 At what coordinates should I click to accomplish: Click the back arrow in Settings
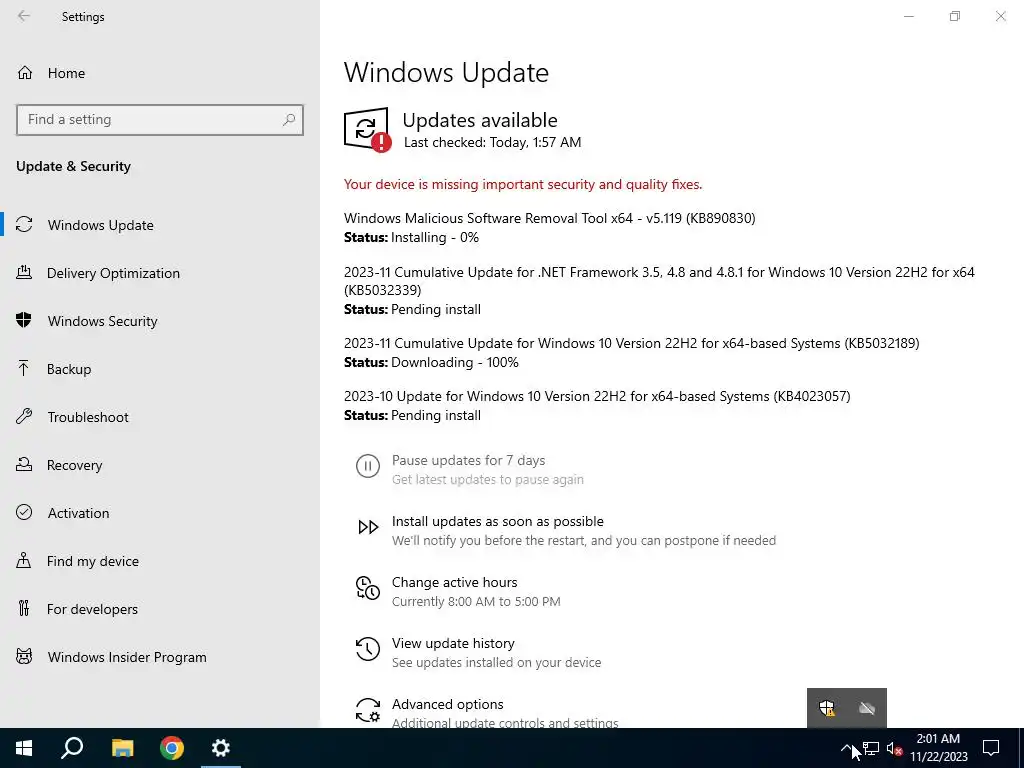point(24,16)
